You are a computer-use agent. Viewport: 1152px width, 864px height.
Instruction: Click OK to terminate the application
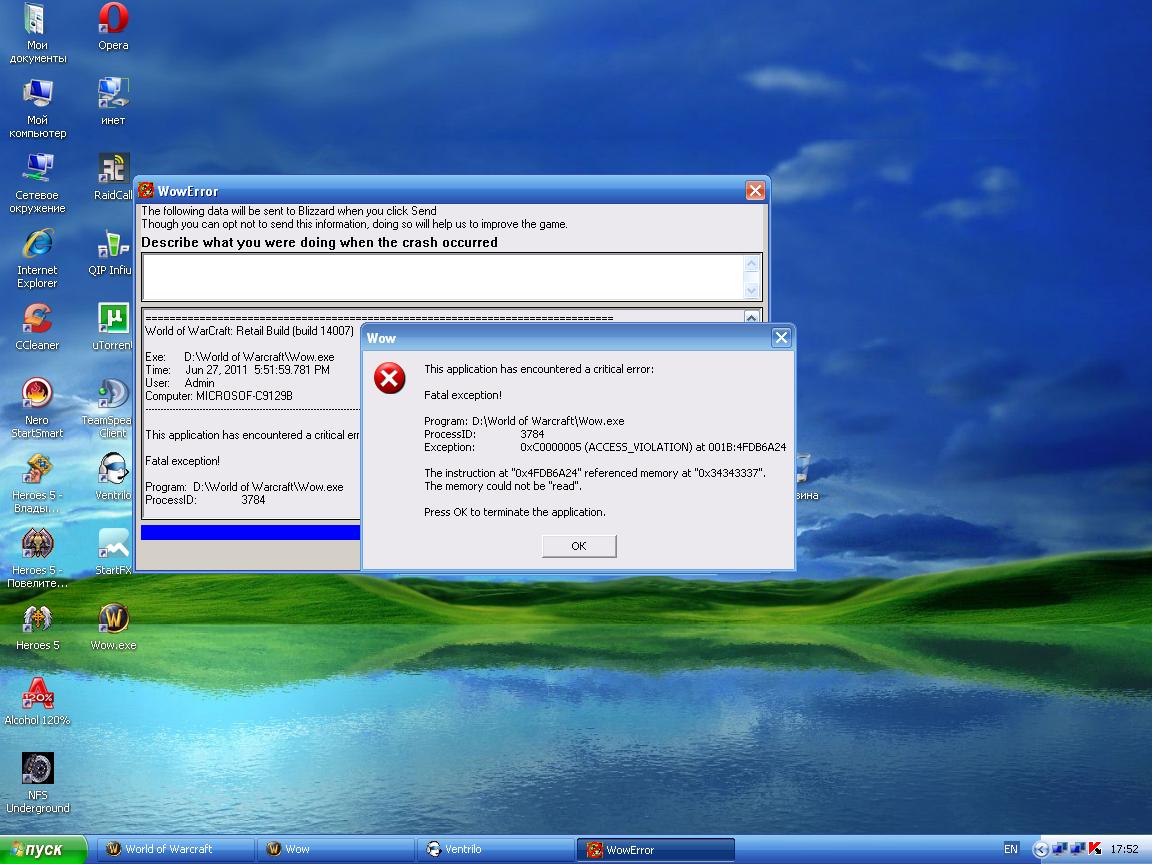[x=579, y=546]
